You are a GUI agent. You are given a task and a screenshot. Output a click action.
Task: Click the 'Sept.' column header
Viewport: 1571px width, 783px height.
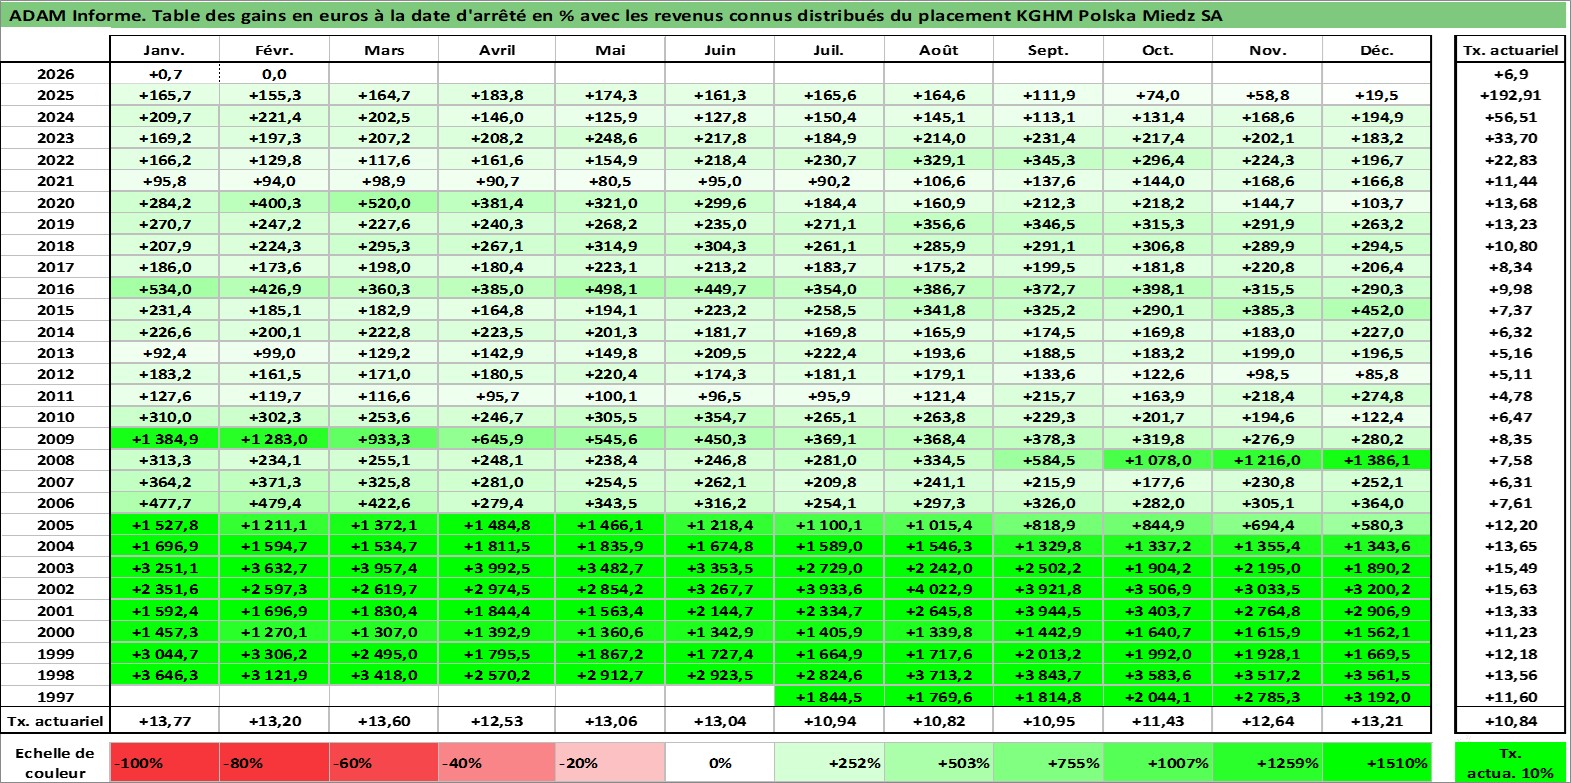pos(1048,50)
